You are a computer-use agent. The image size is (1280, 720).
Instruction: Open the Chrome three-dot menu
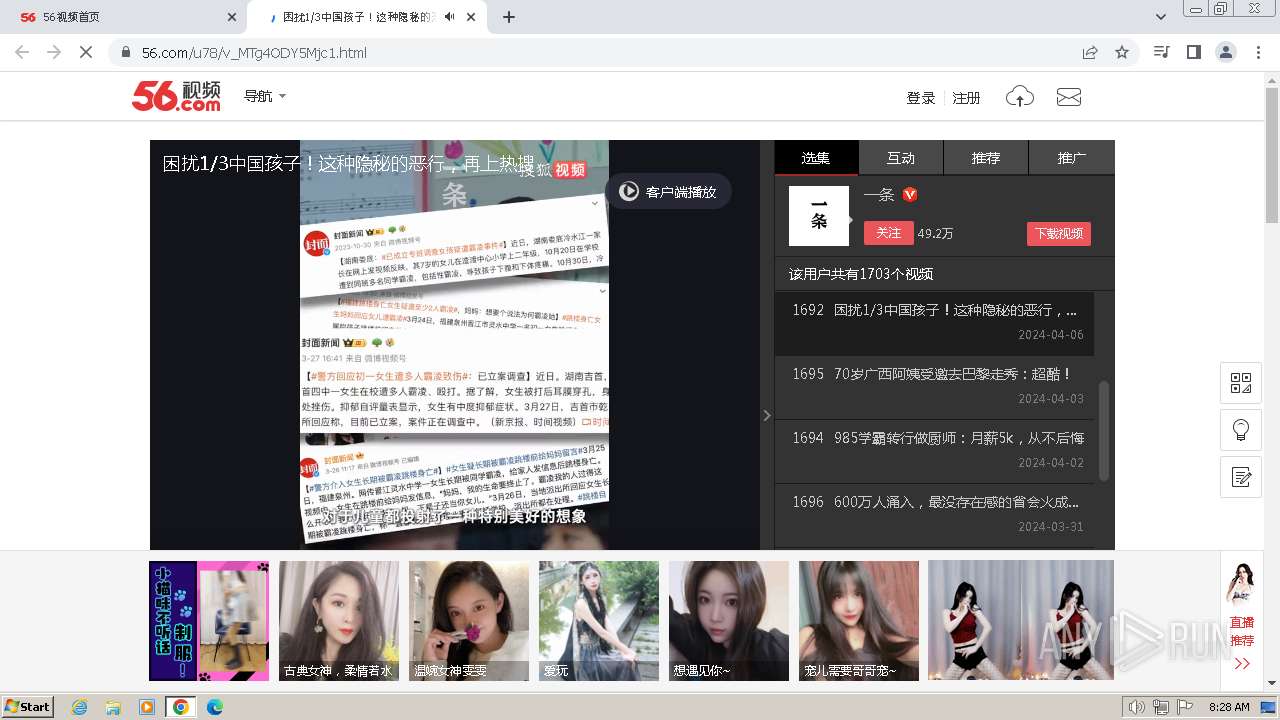pos(1257,52)
